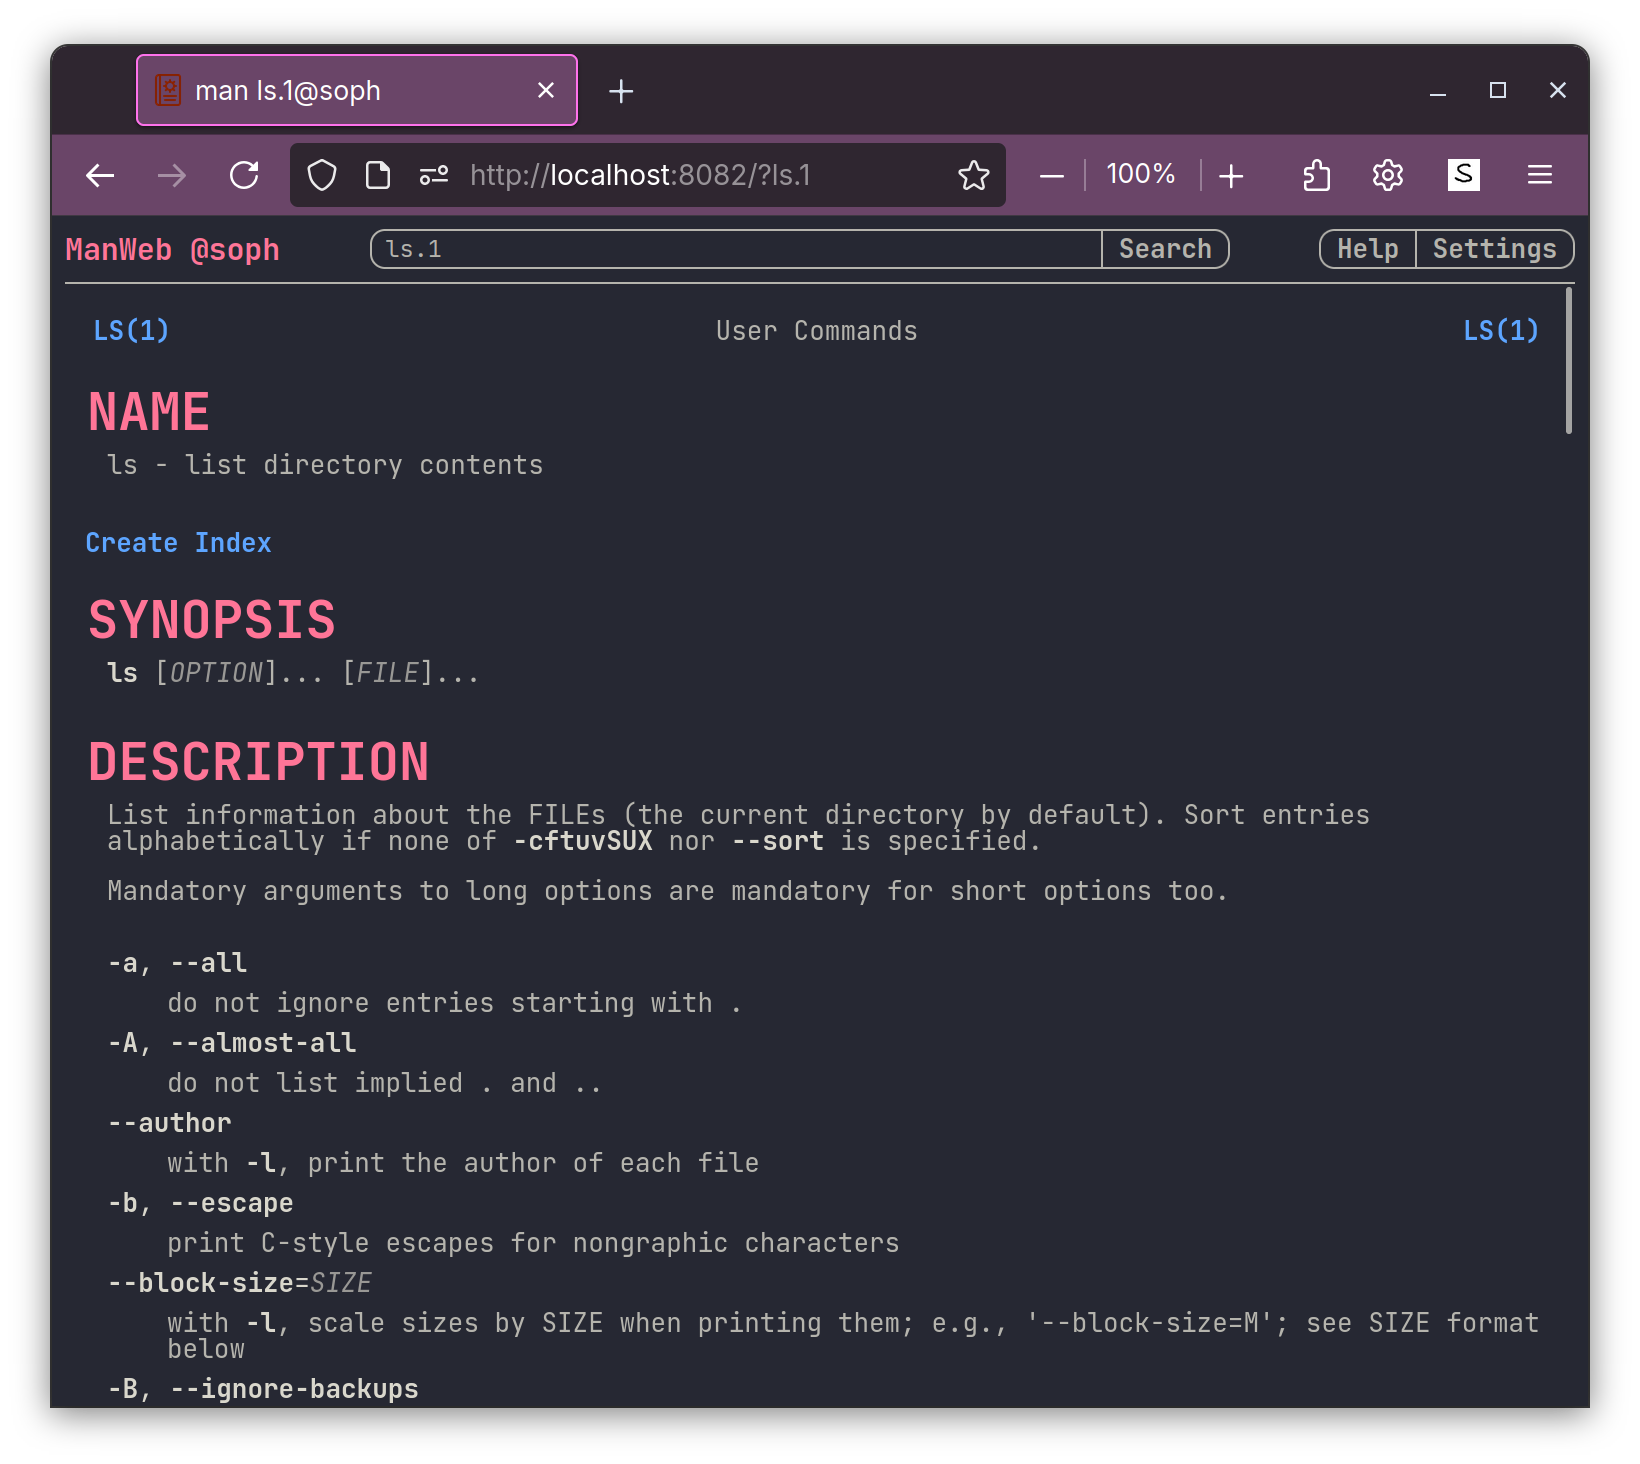Viewport: 1640px width, 1464px height.
Task: Open a new browser tab
Action: (x=621, y=91)
